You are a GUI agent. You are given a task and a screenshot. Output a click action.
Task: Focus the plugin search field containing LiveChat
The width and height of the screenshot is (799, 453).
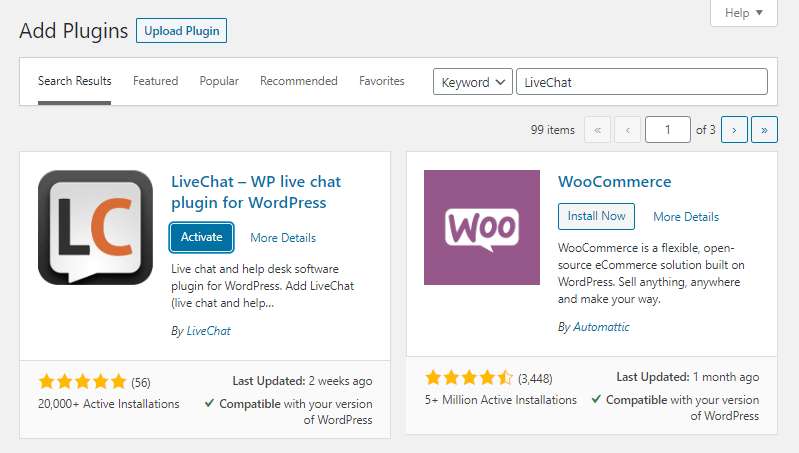coord(642,82)
